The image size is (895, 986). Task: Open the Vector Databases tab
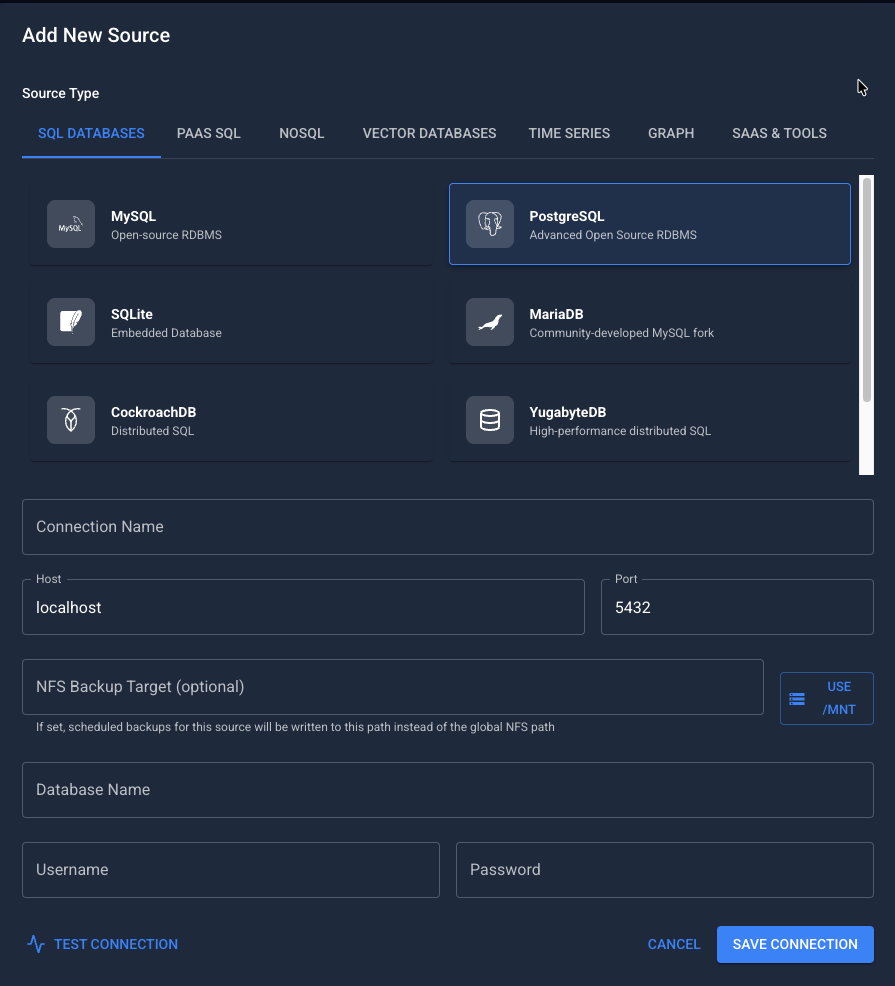430,133
